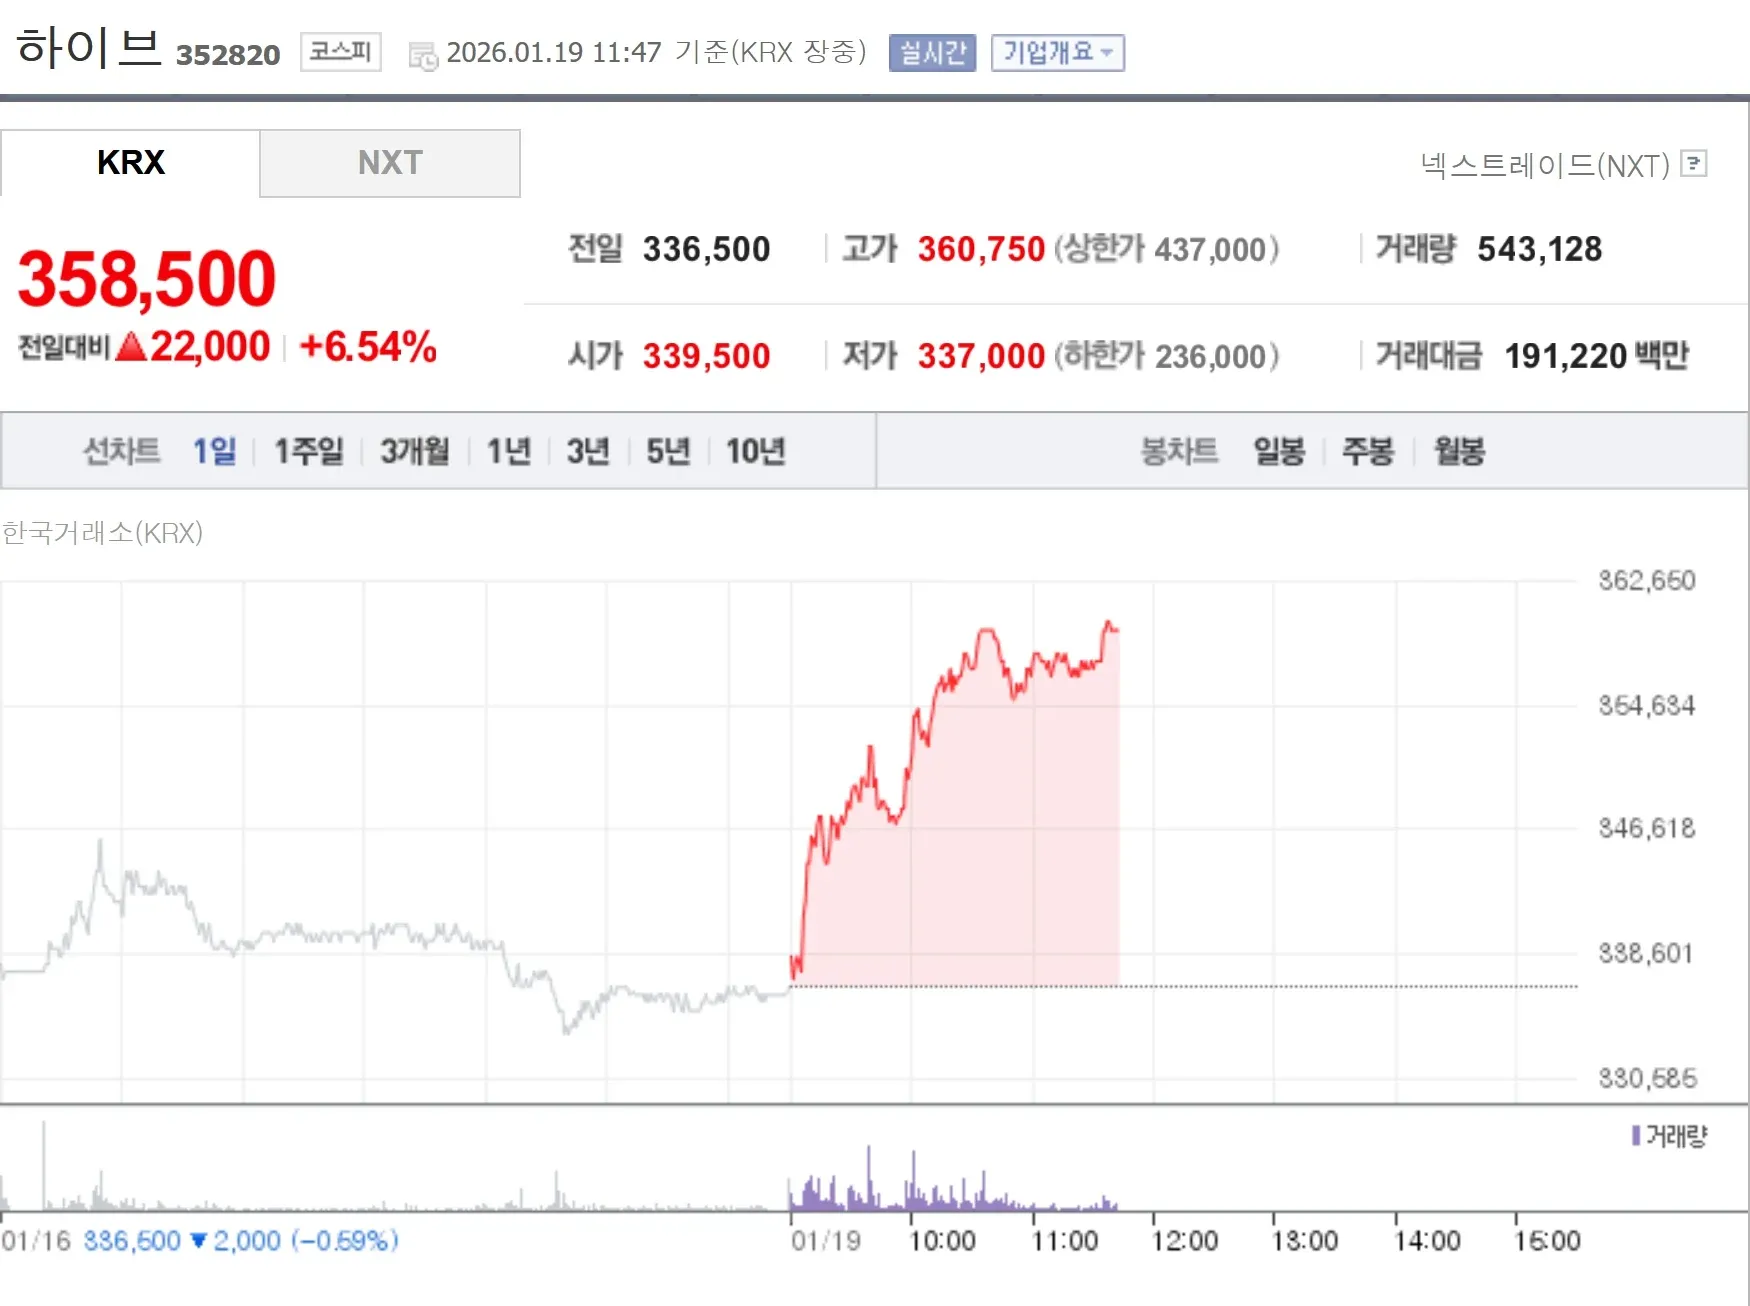Select 주봉 weekly candles
Viewport: 1750px width, 1306px height.
[x=1367, y=451]
